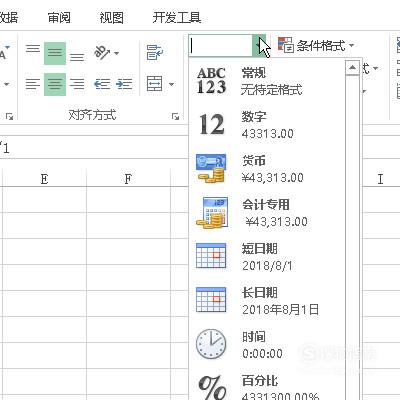
Task: Select 数字 number format option
Action: pyautogui.click(x=267, y=125)
